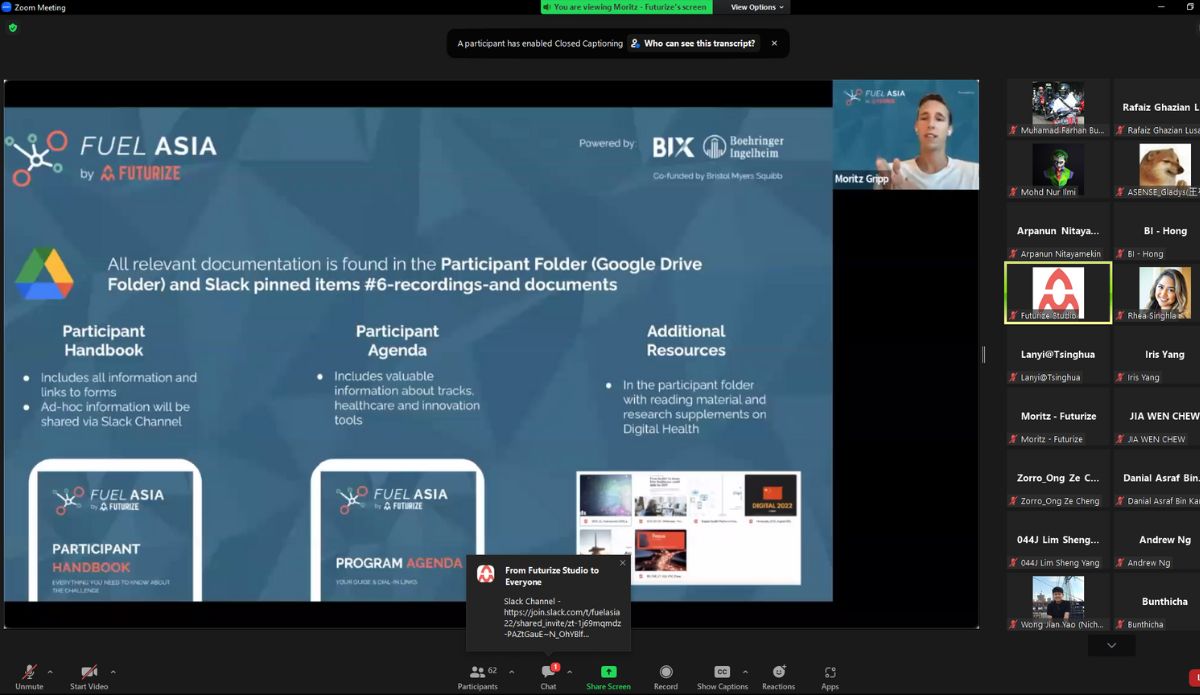This screenshot has height=695, width=1200.
Task: Click "From Futurize Studio to Everyone" header
Action: 553,576
